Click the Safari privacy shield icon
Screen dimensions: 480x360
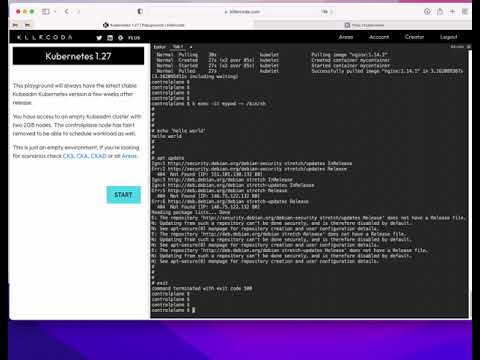[x=140, y=12]
